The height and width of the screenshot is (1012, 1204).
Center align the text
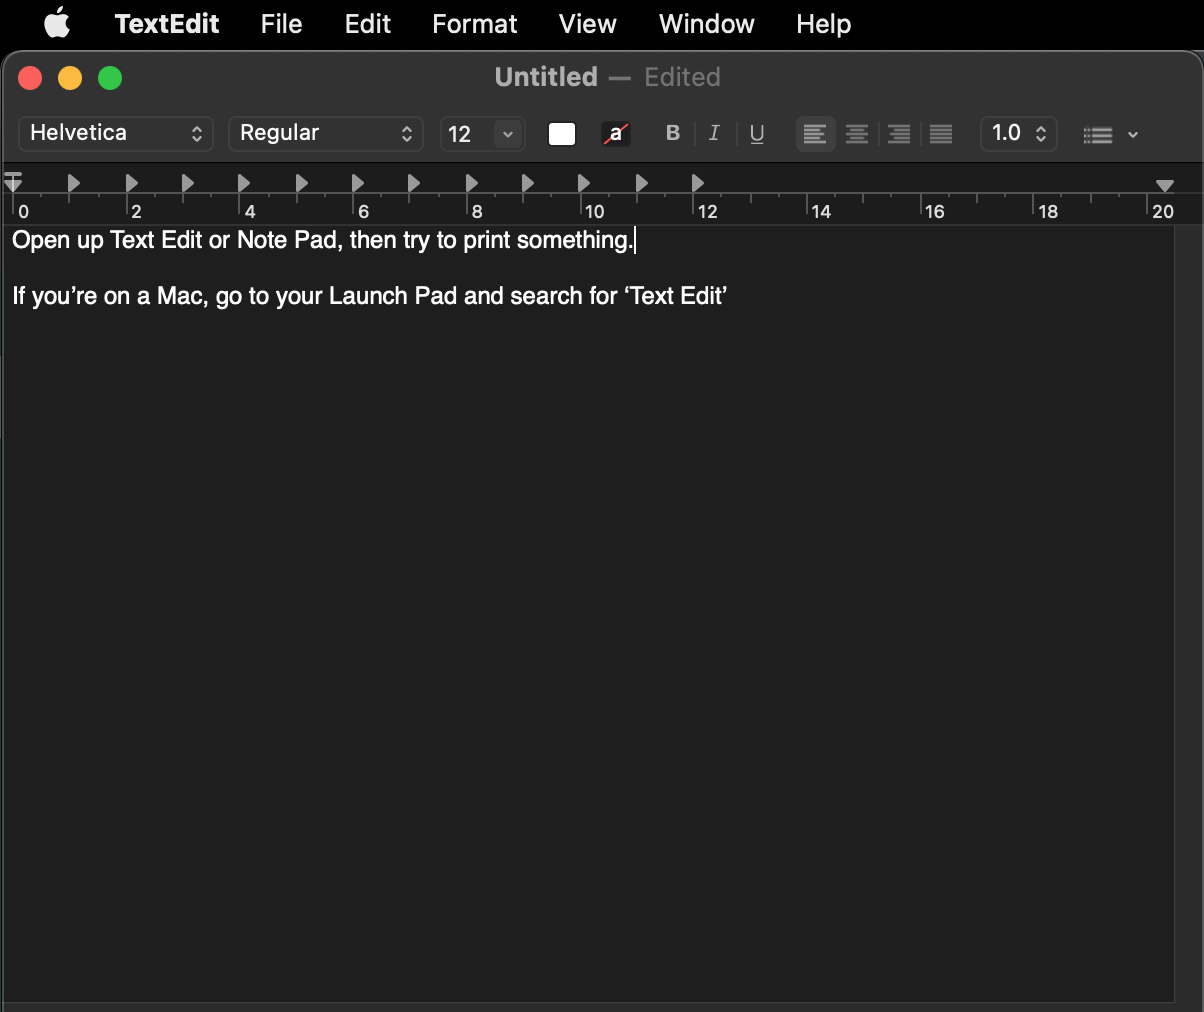point(857,134)
